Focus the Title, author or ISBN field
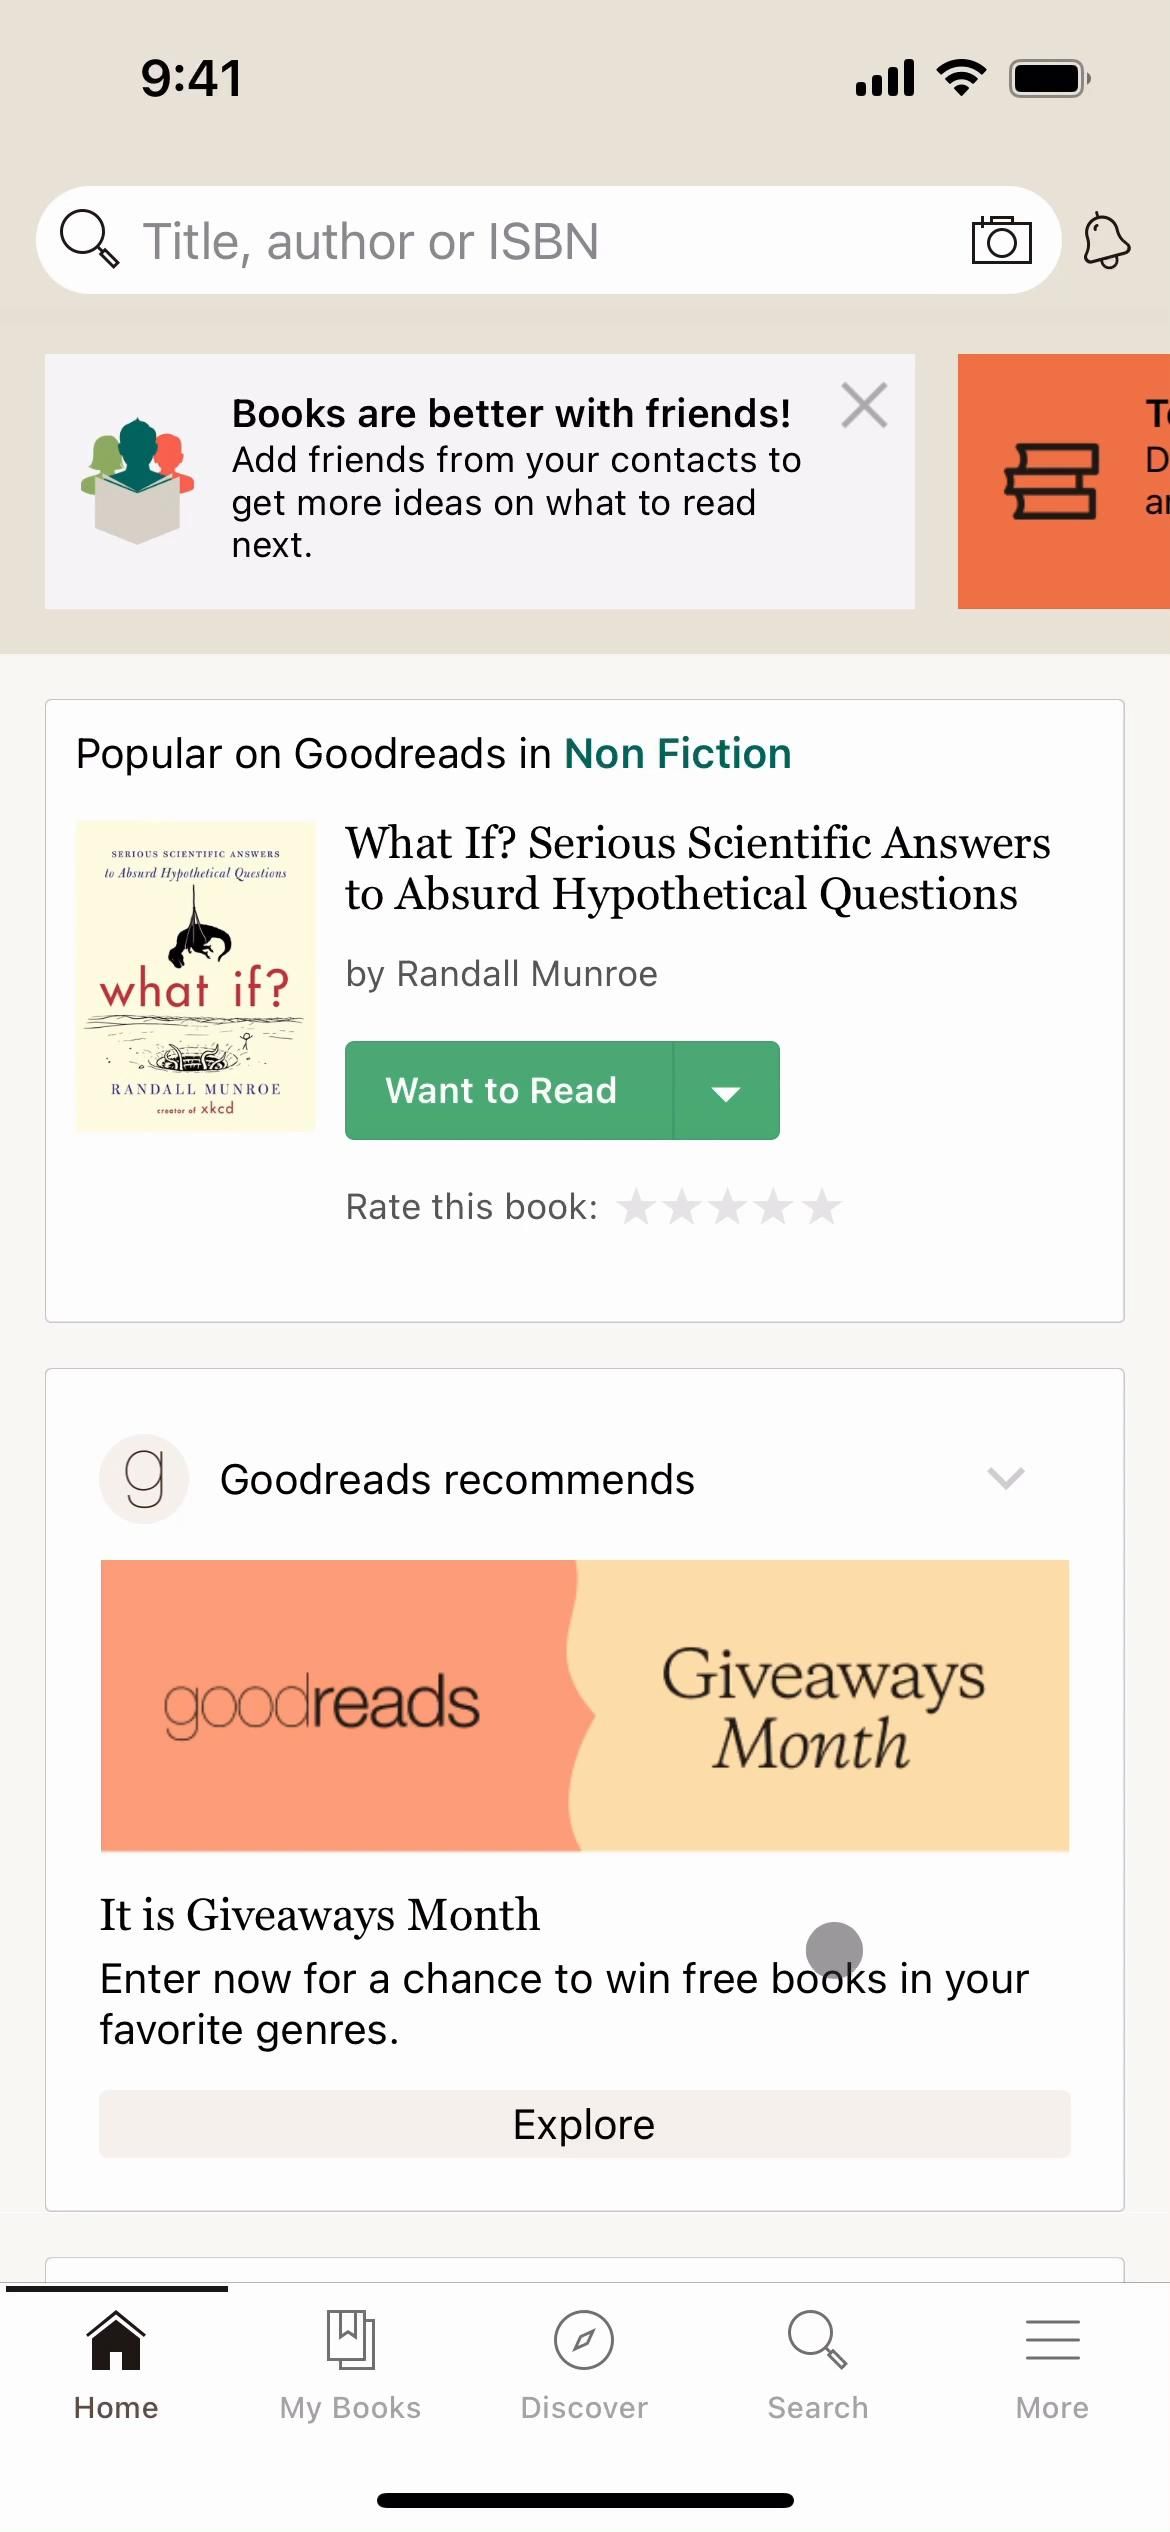This screenshot has height=2532, width=1170. [540, 241]
